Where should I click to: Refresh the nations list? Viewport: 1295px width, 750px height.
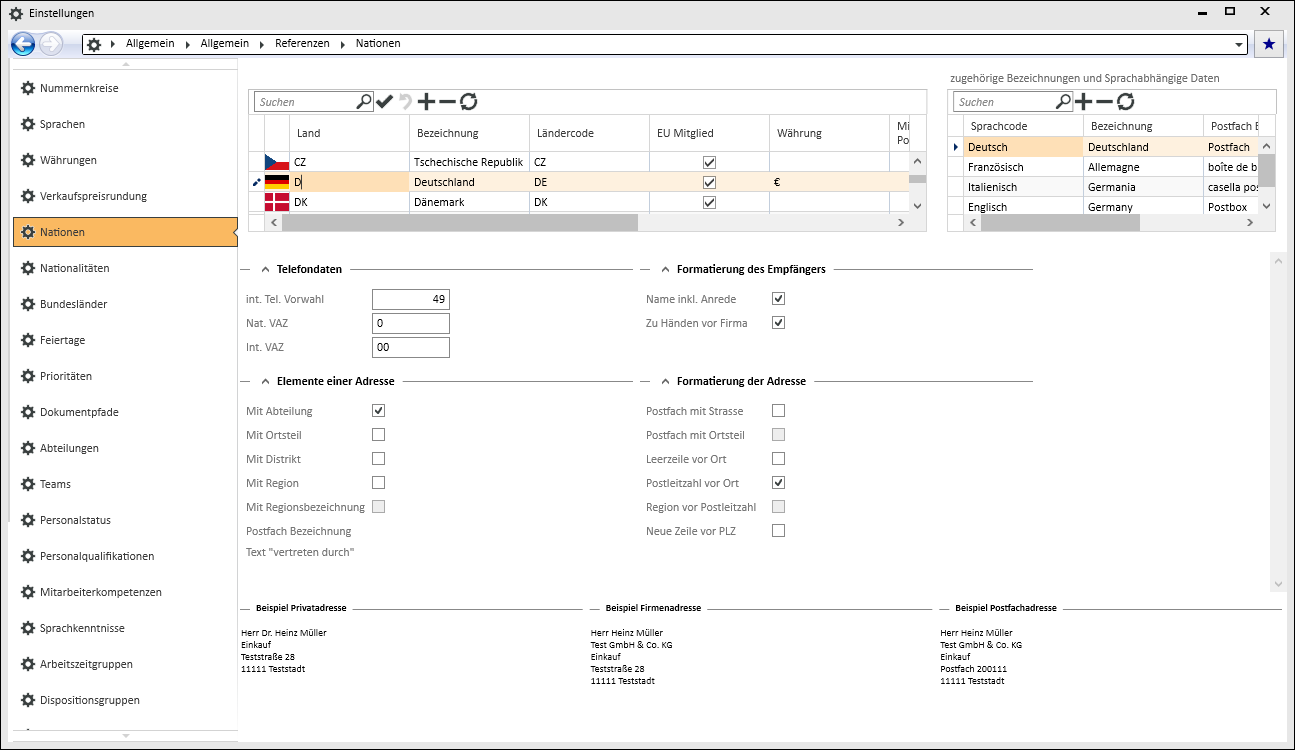pyautogui.click(x=468, y=102)
